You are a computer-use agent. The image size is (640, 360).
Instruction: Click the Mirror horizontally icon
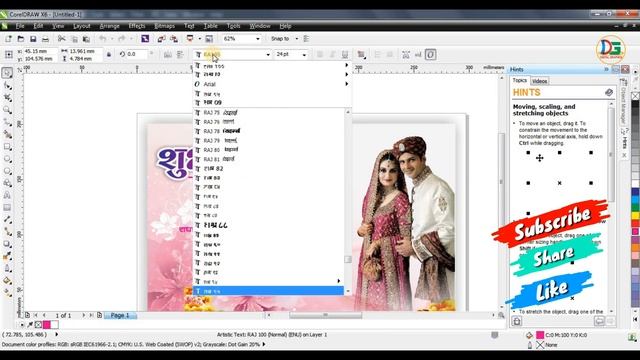coord(168,54)
